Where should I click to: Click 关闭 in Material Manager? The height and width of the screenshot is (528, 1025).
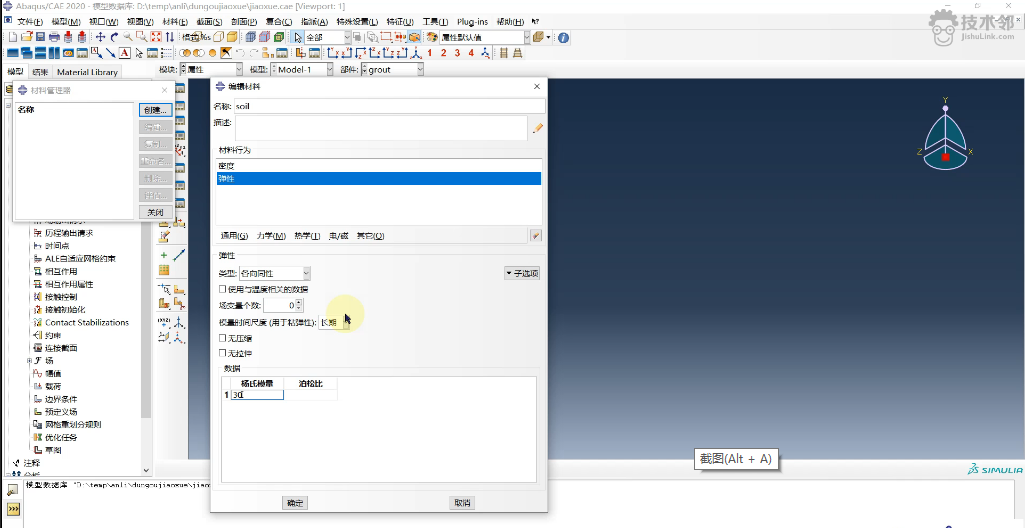(x=156, y=212)
